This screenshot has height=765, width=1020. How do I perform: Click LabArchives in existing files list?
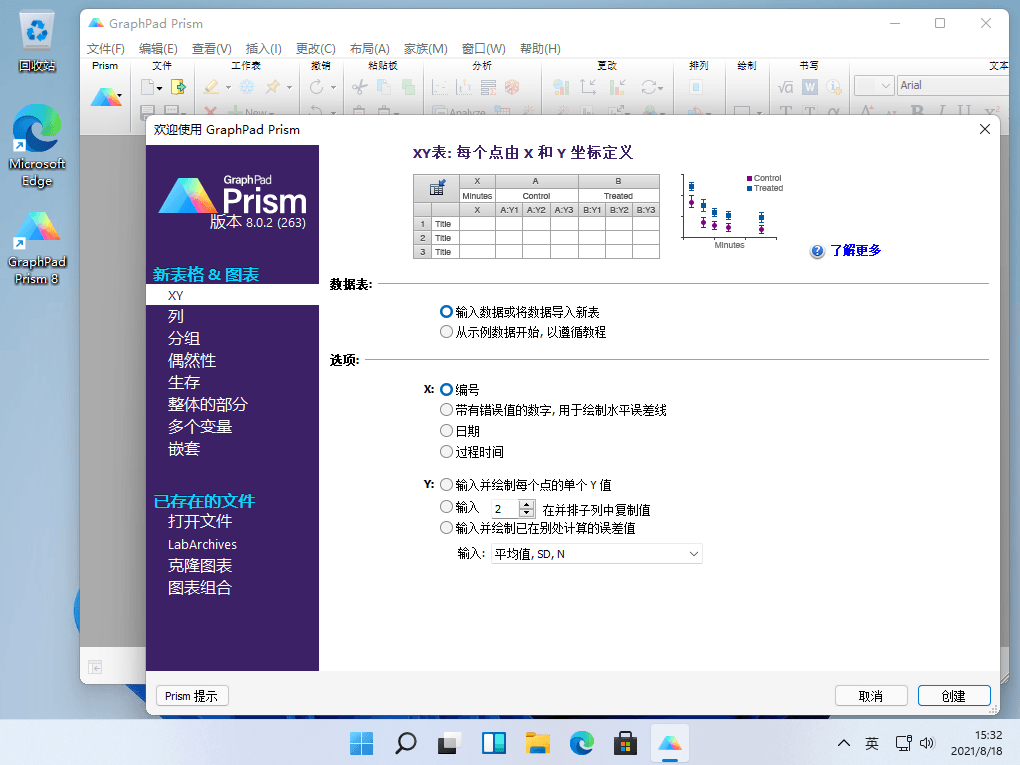pos(202,544)
